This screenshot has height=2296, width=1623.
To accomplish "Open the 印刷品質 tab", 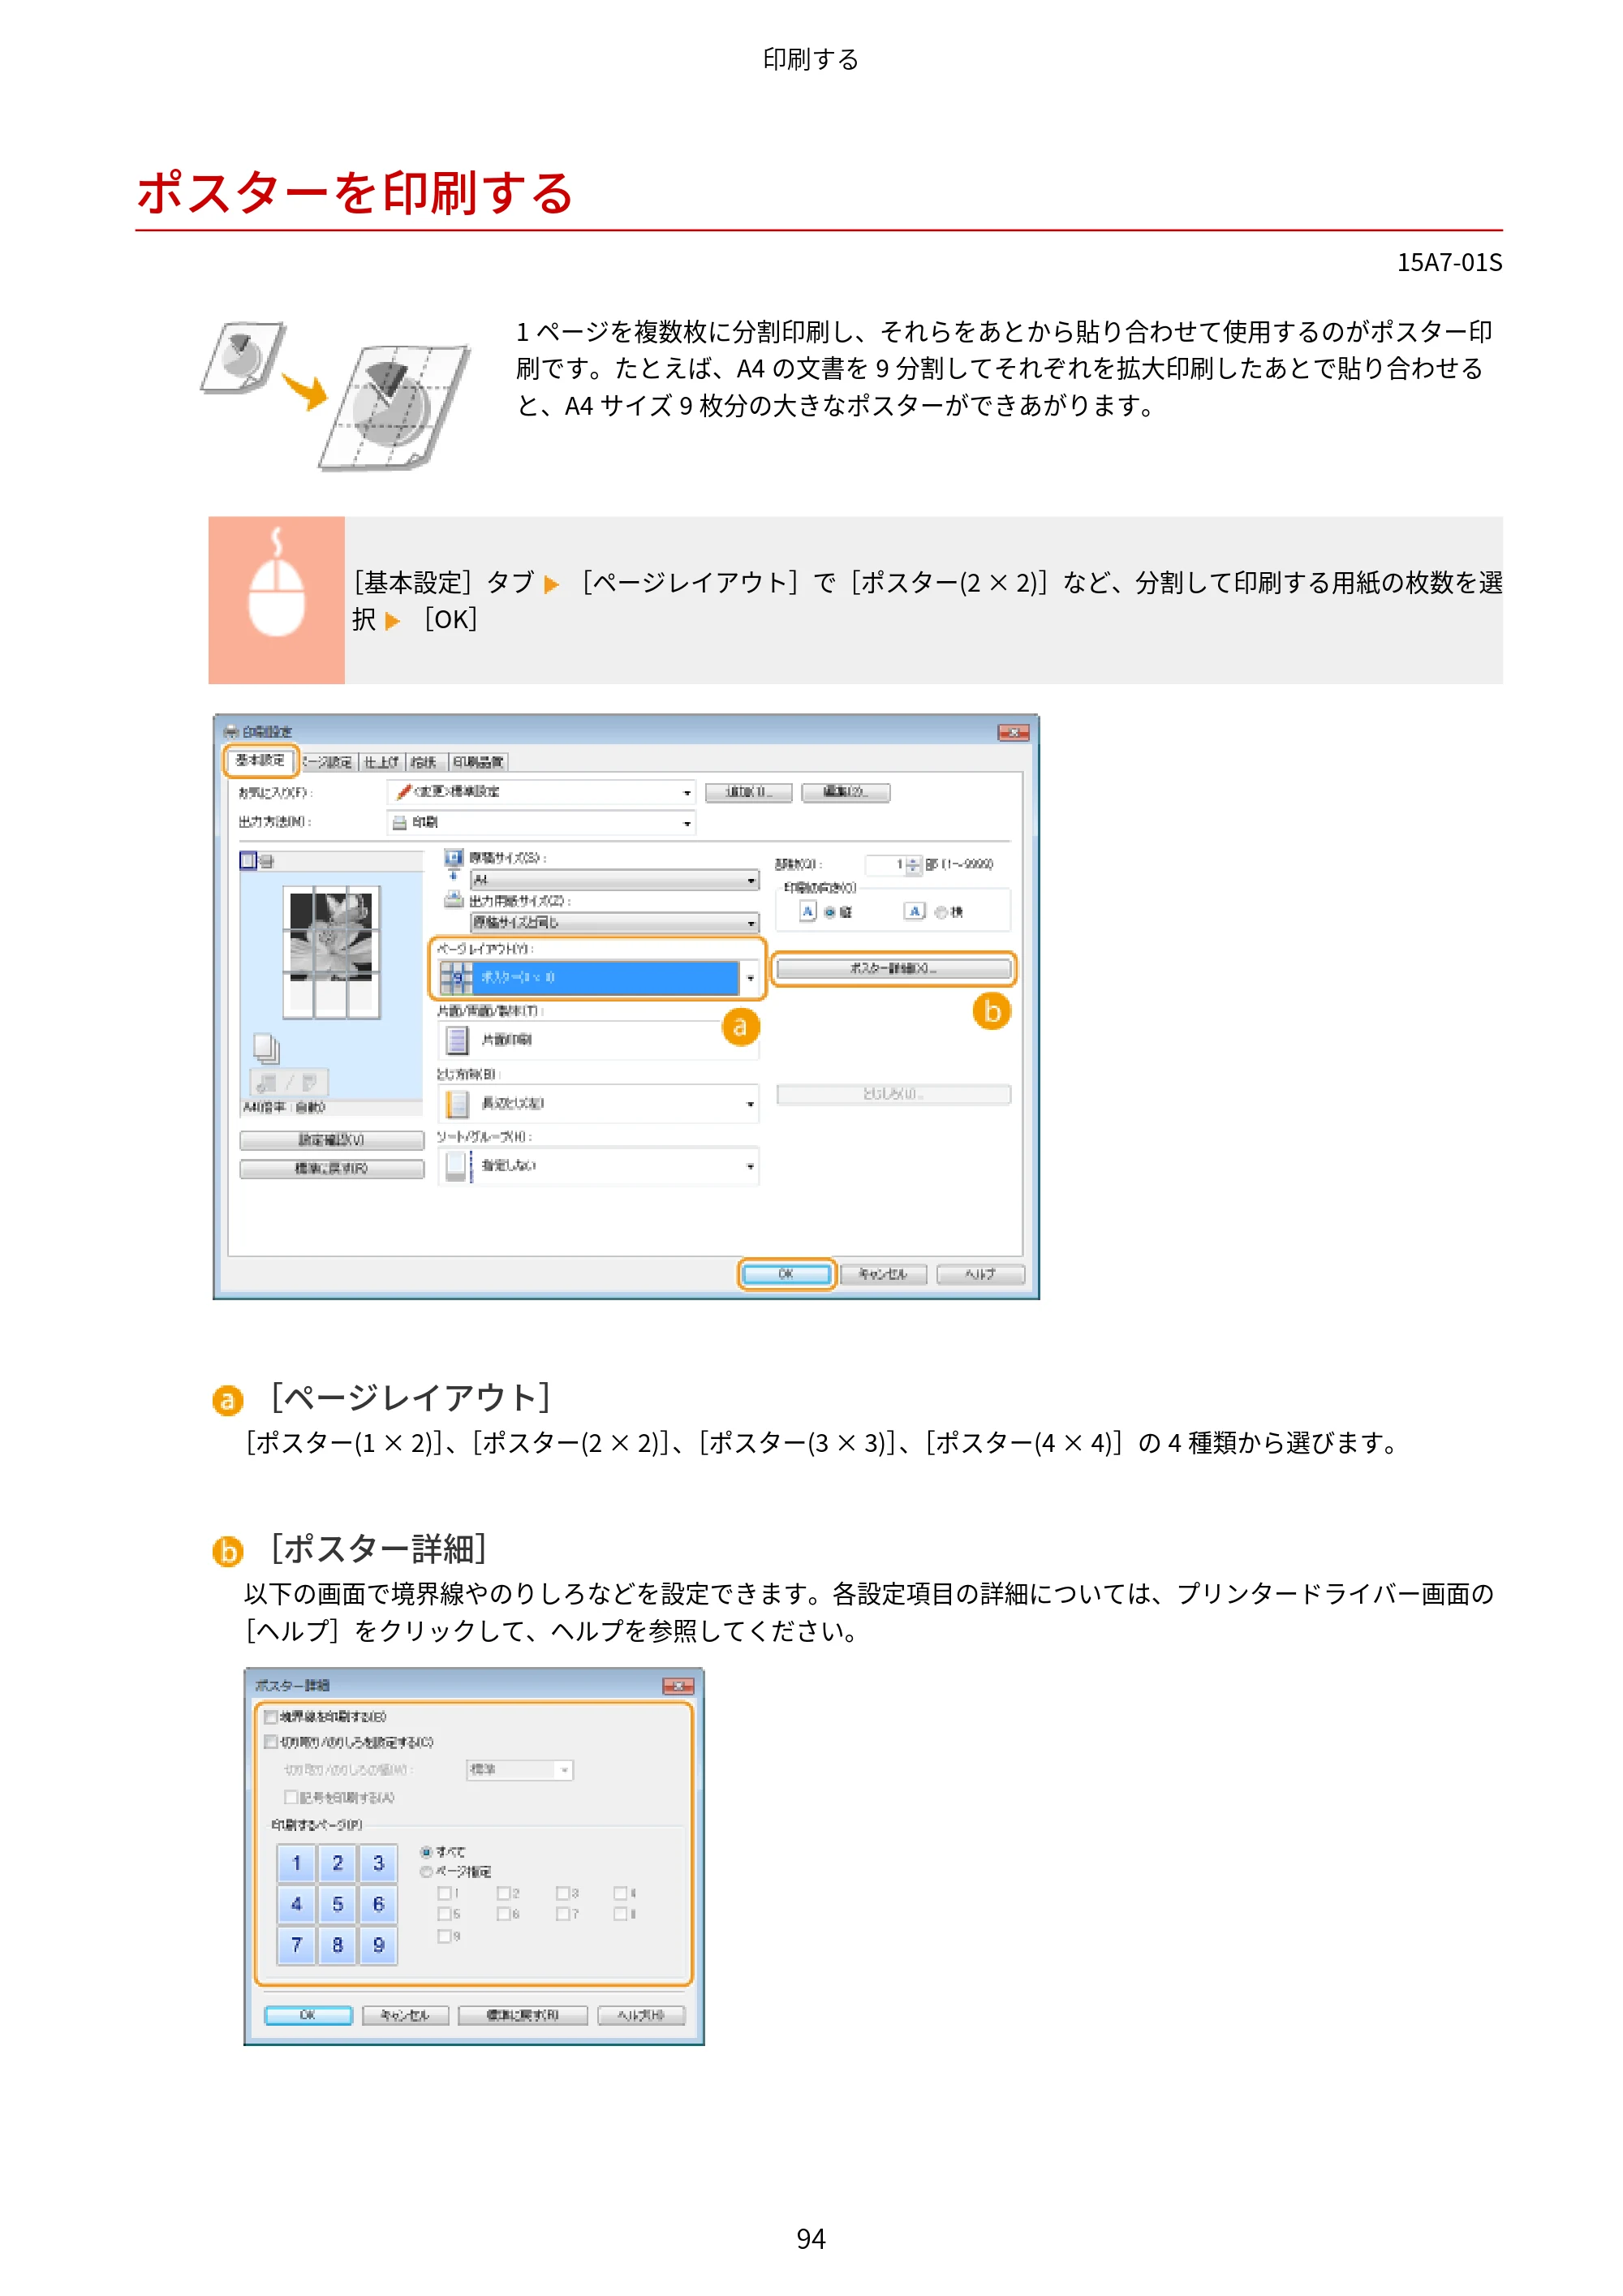I will tap(478, 762).
